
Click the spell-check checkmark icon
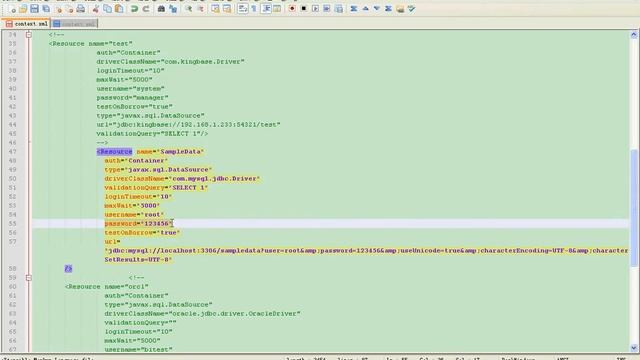[x=411, y=9]
